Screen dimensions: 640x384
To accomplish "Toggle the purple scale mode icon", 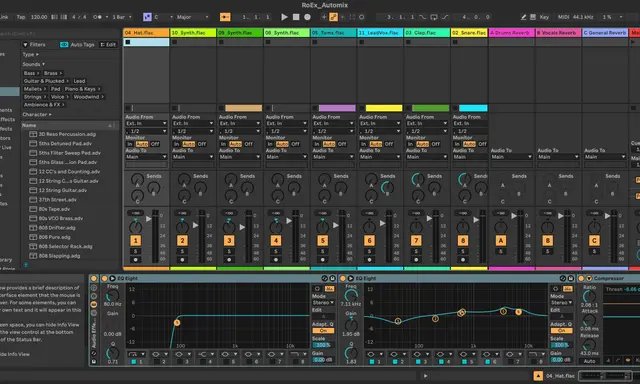I will click(x=147, y=17).
